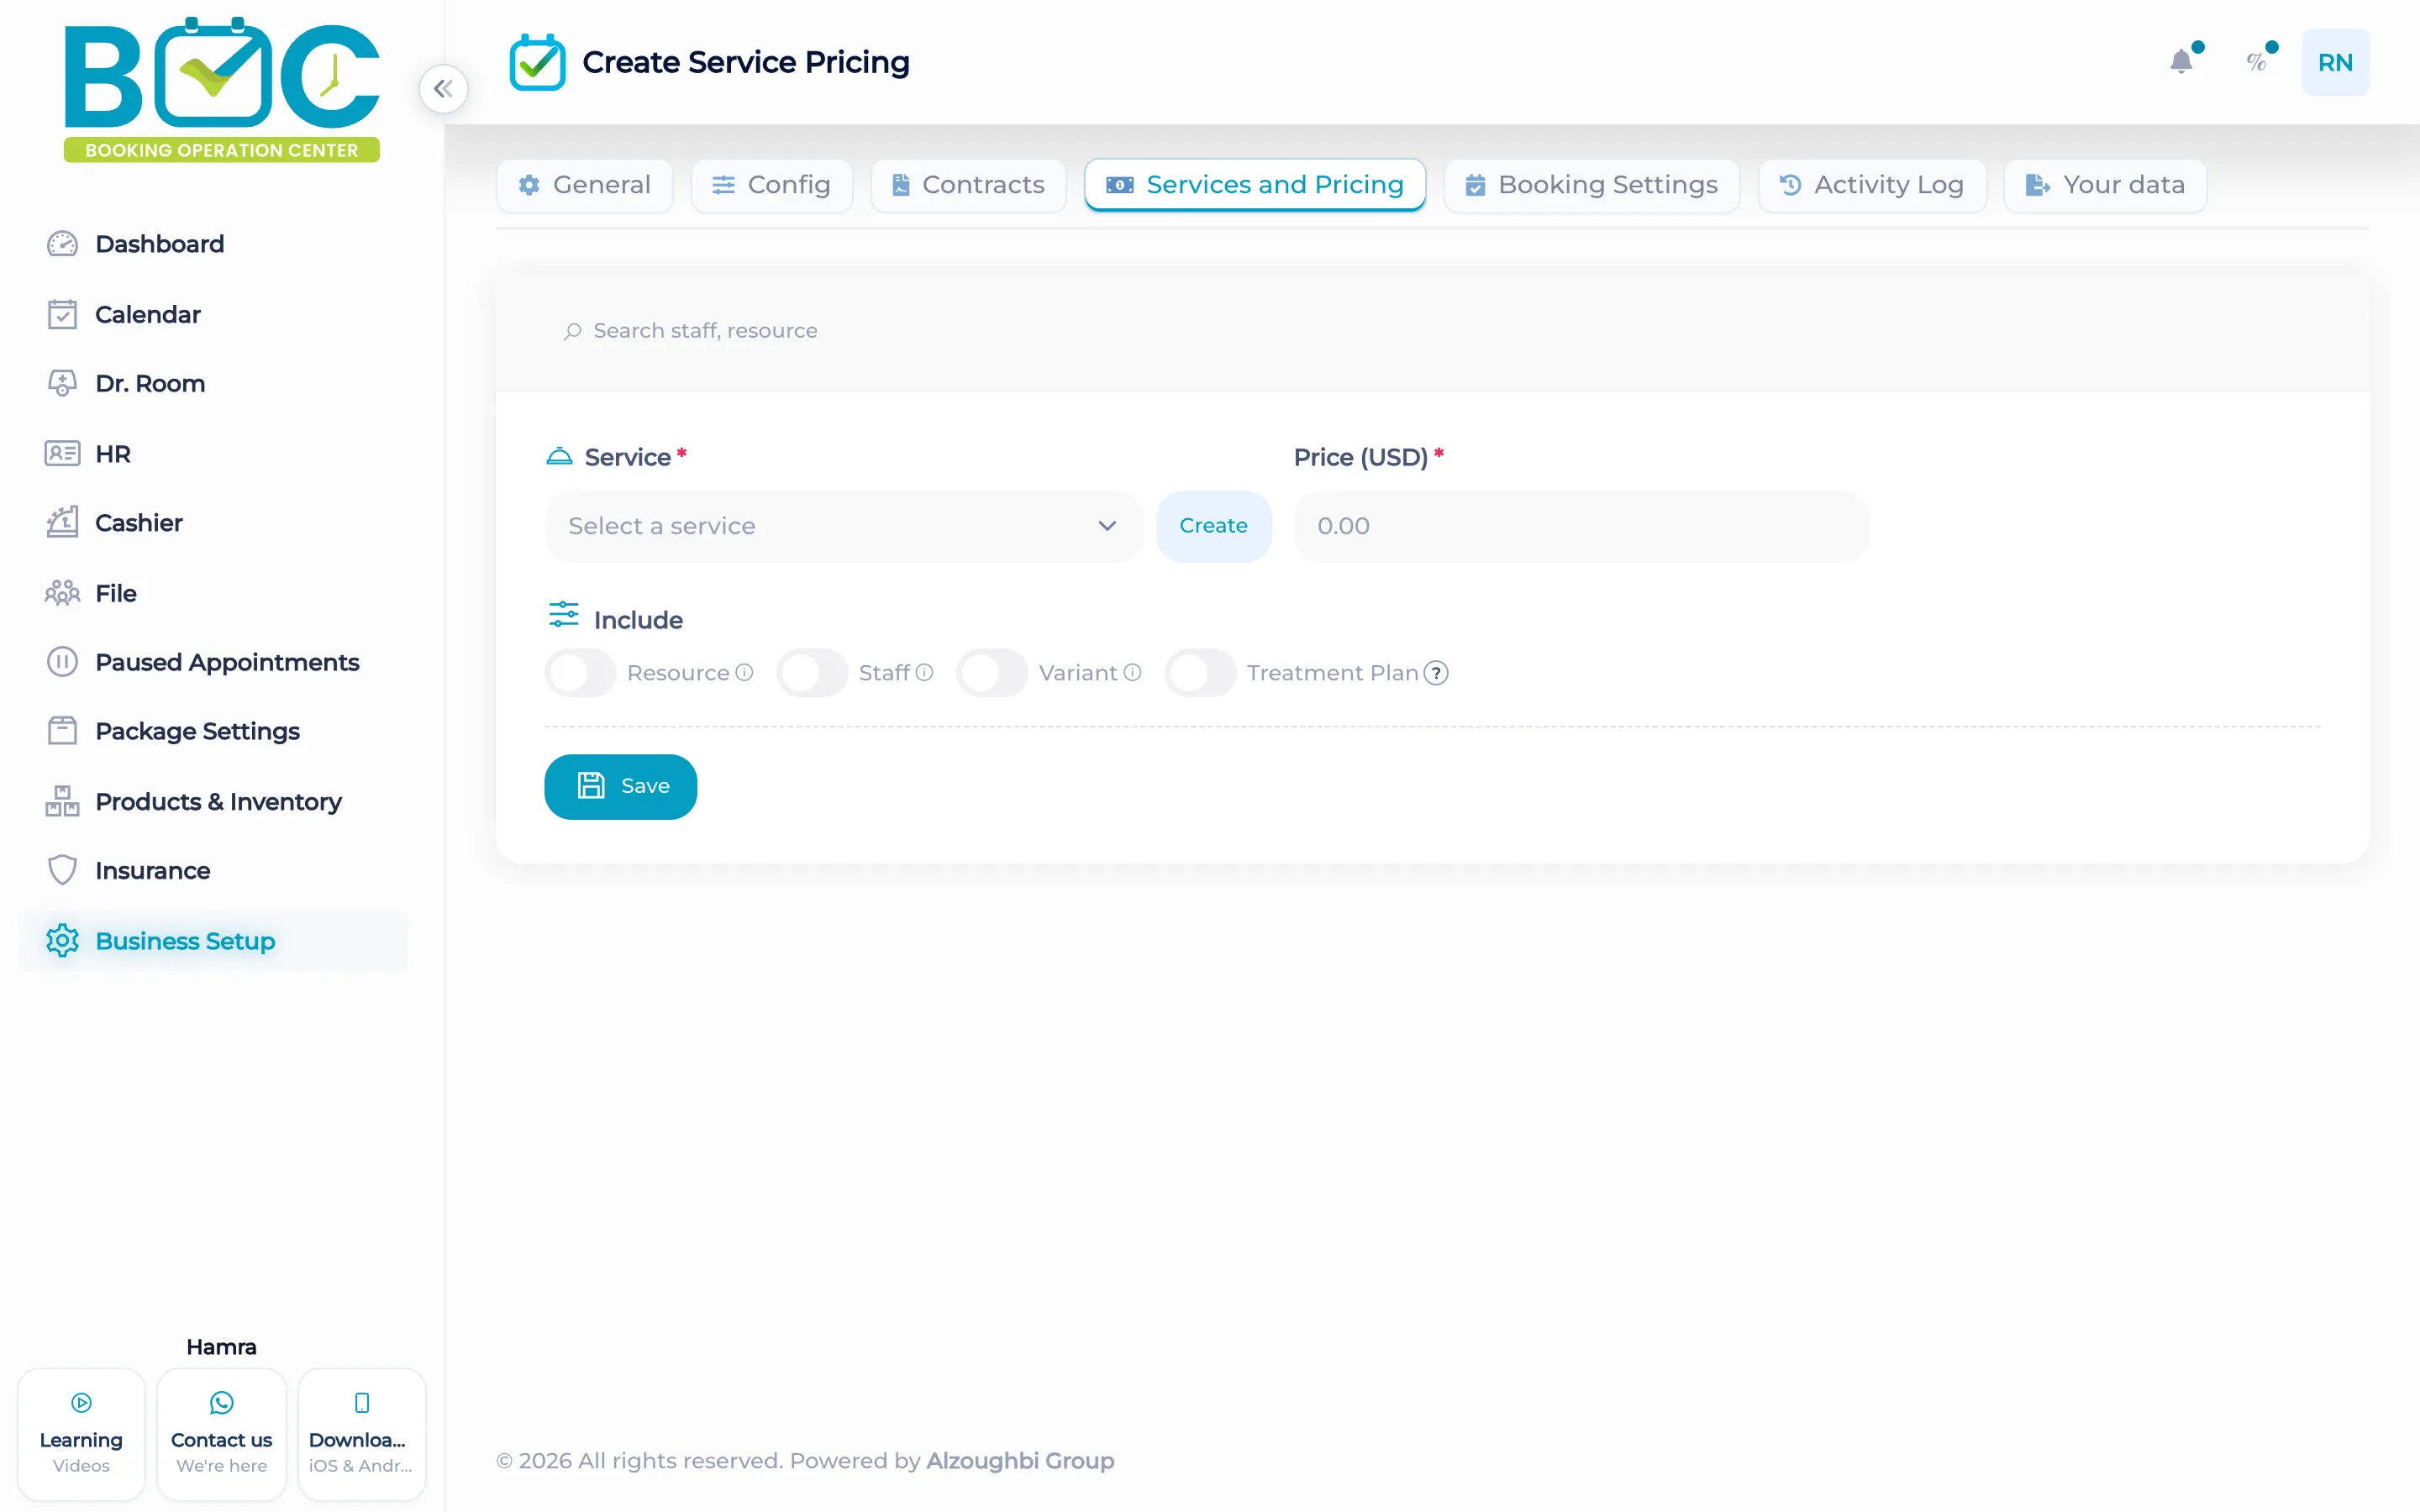Go to Calendar in the sidebar
Screen dimensions: 2420x1512
click(212, 314)
